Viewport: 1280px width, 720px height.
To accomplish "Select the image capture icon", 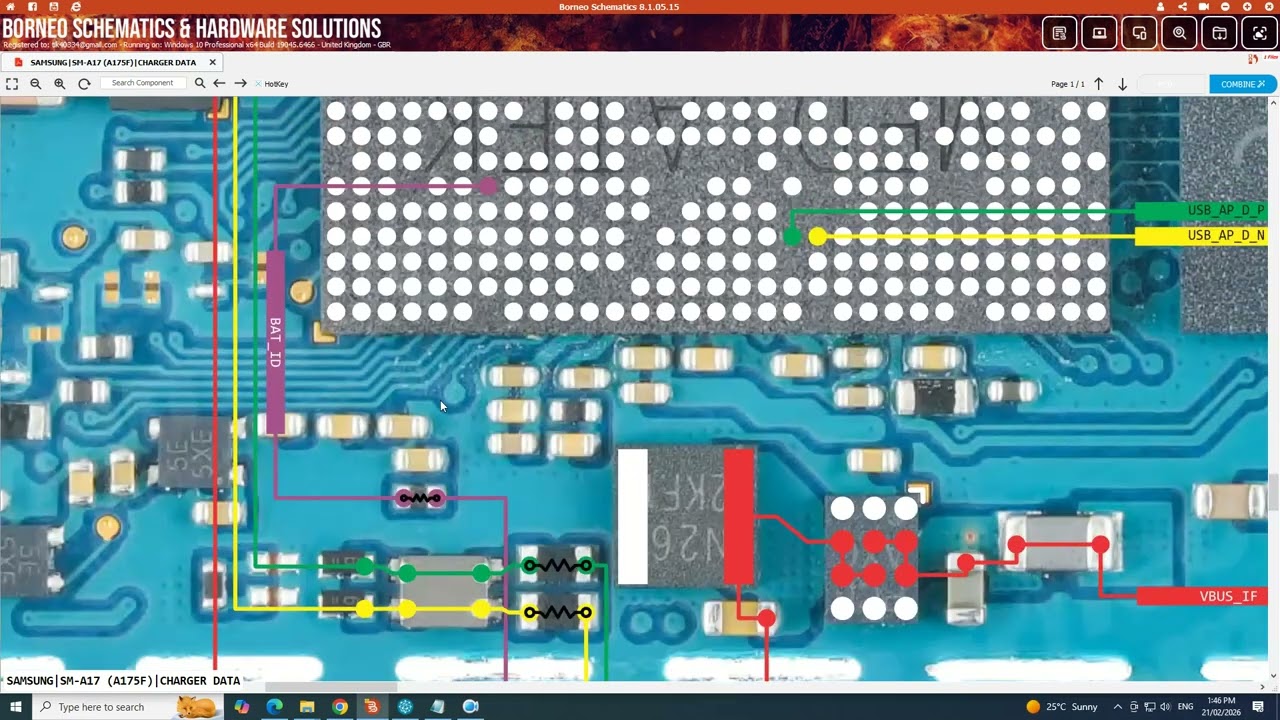I will [1258, 33].
